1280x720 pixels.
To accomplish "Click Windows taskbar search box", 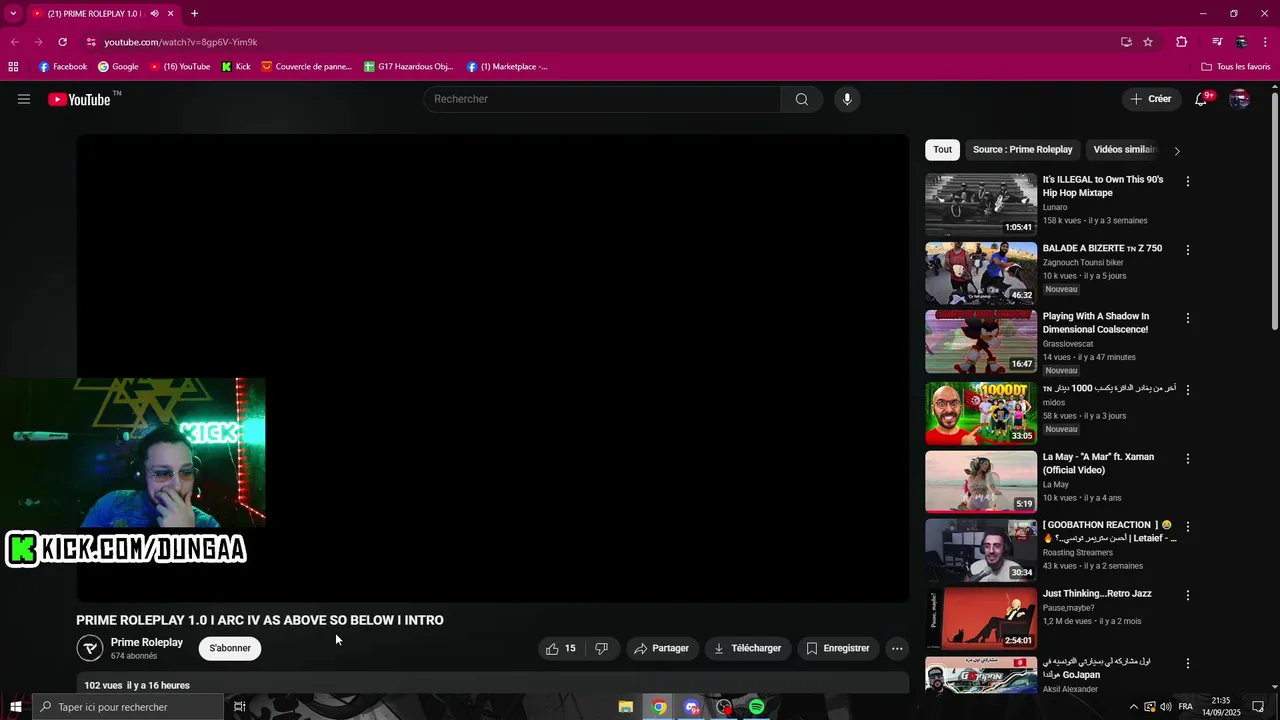I will pos(128,707).
